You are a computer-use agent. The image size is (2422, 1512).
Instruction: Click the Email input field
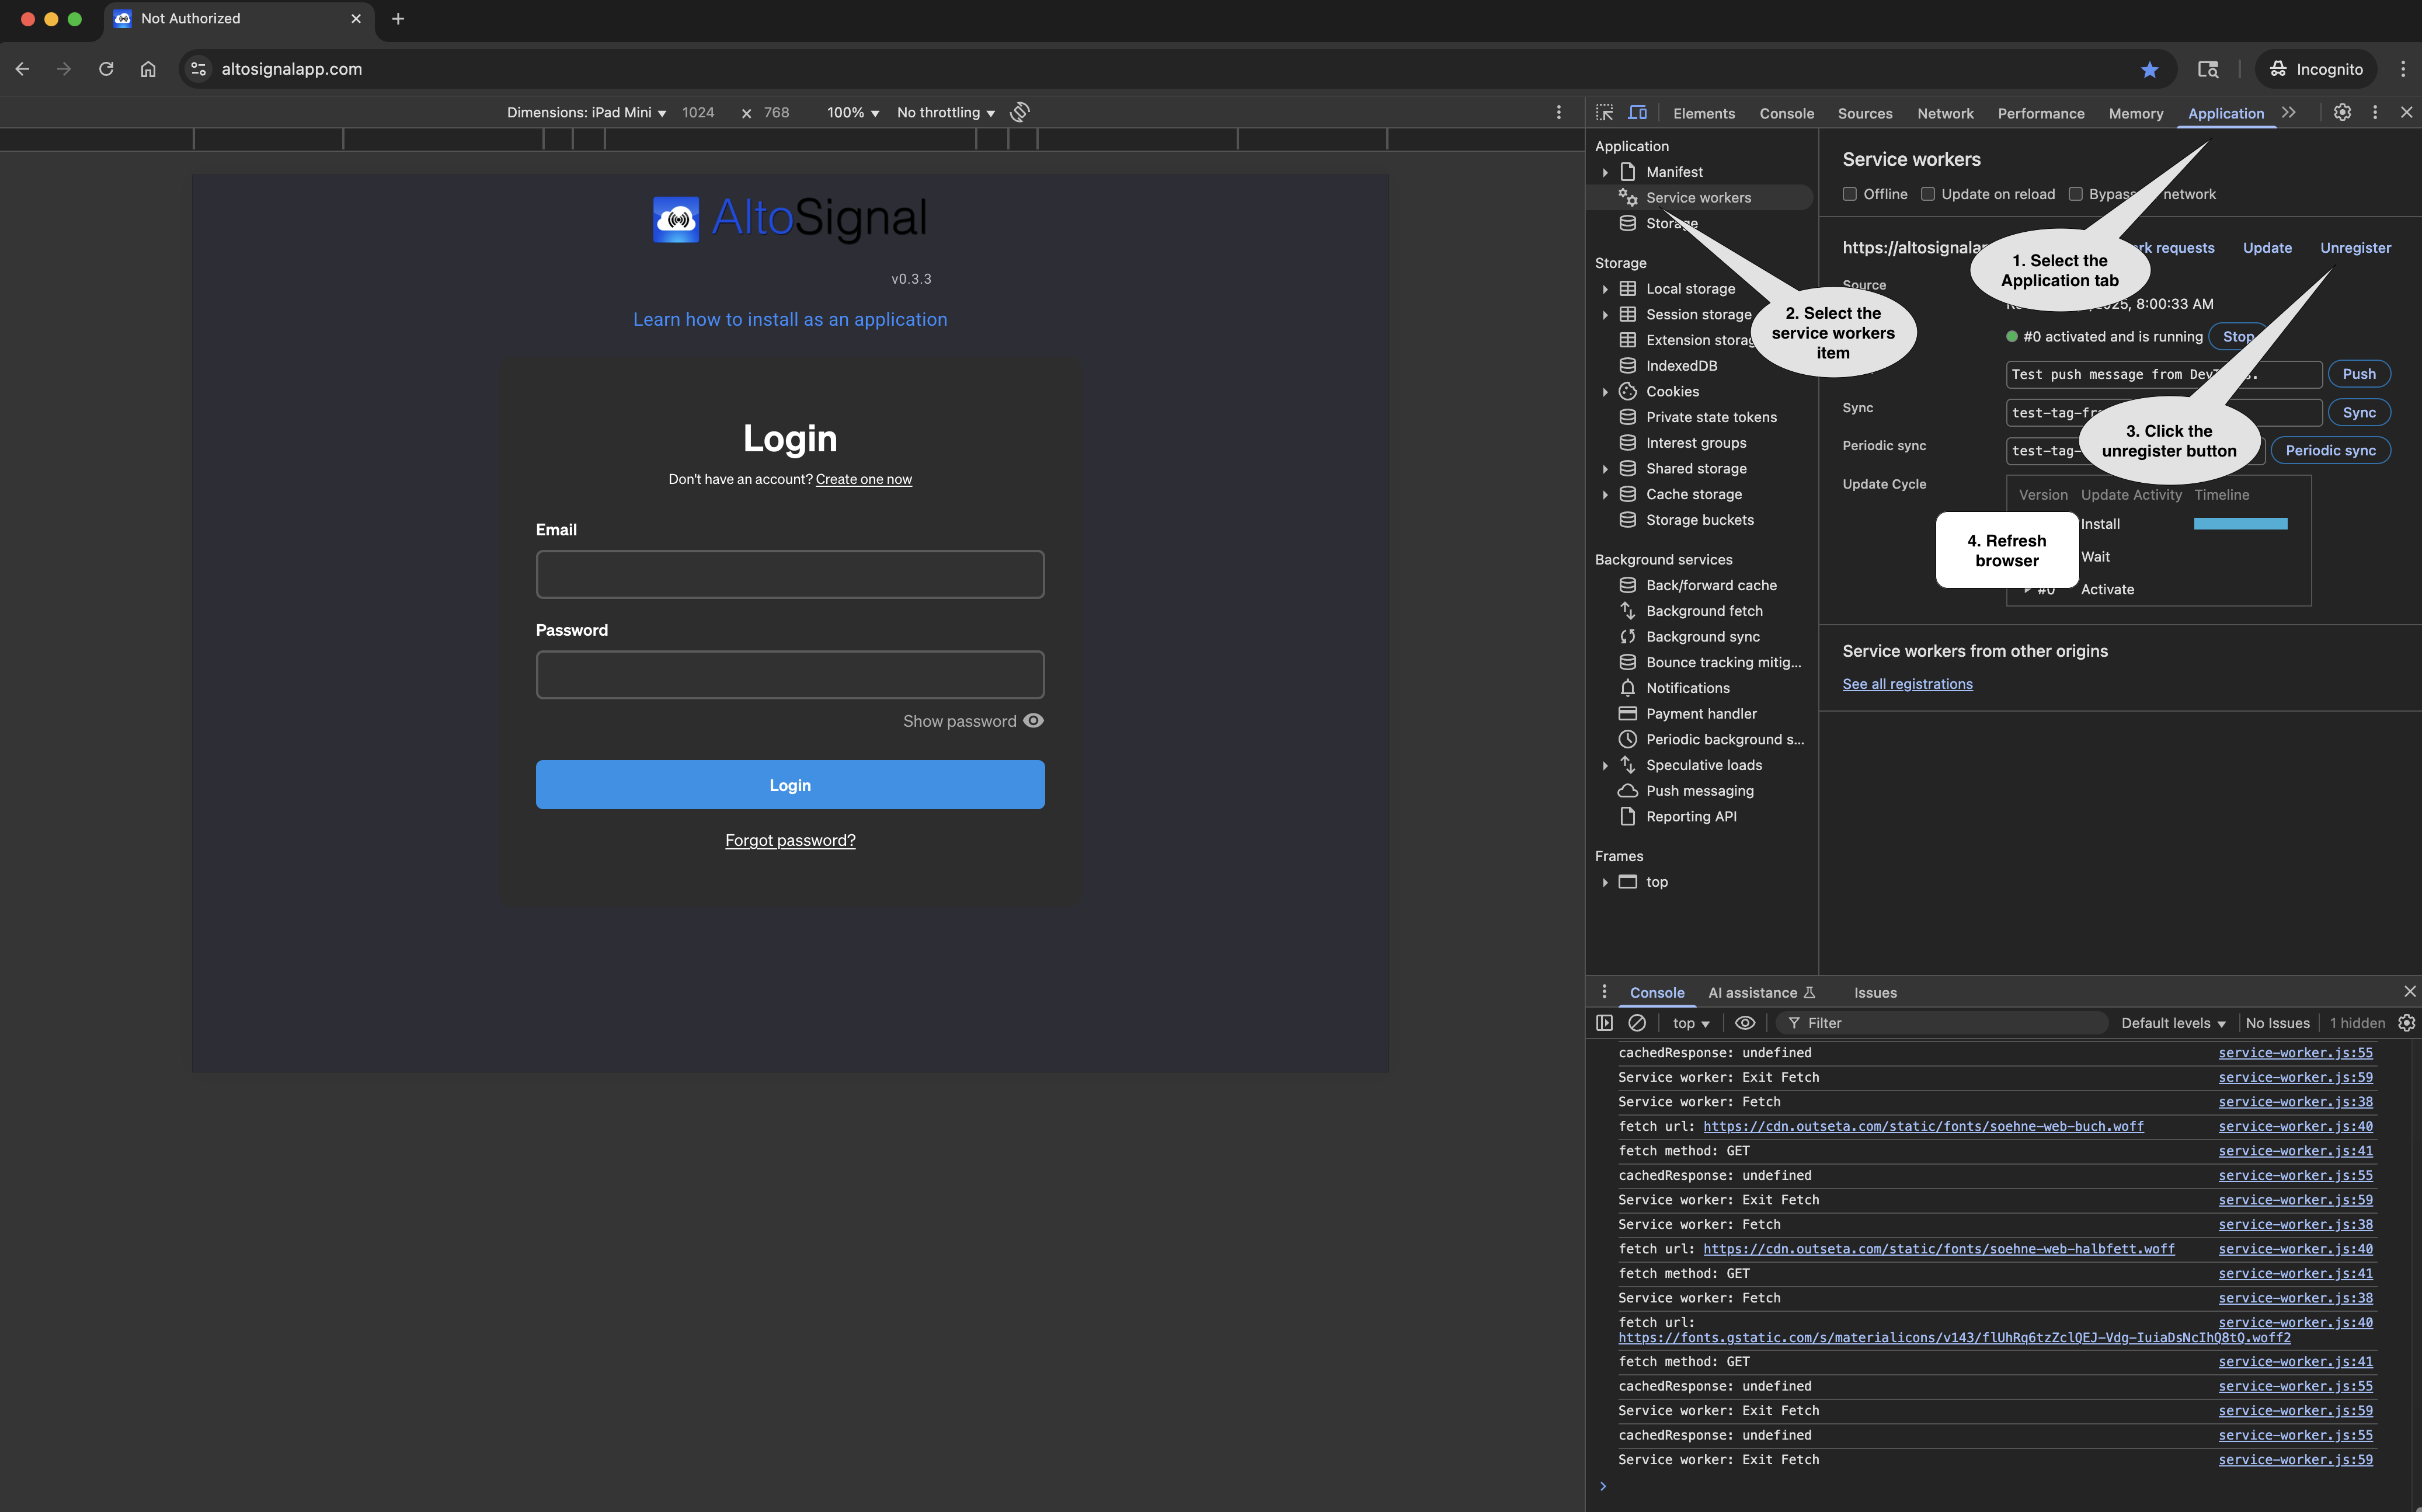pos(790,574)
